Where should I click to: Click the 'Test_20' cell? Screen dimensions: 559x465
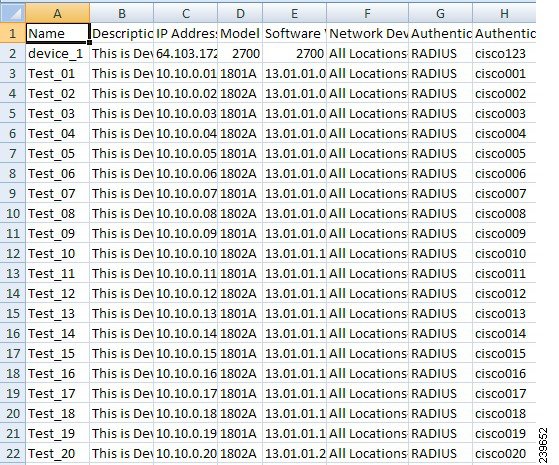(57, 453)
